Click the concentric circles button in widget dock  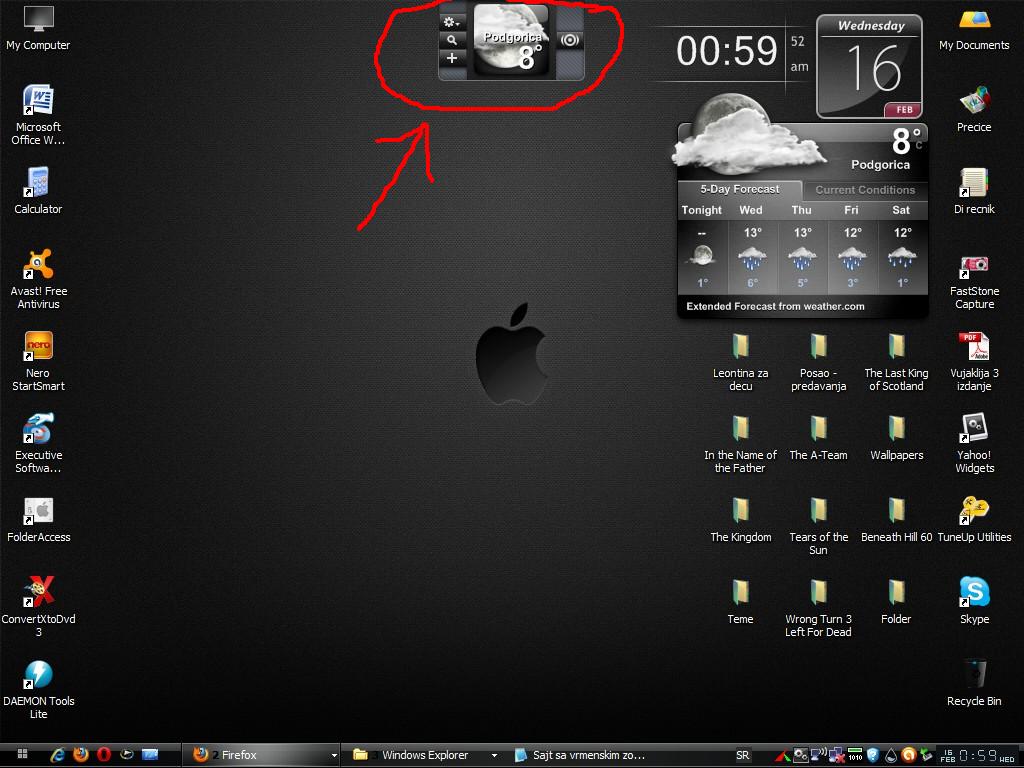coord(570,40)
